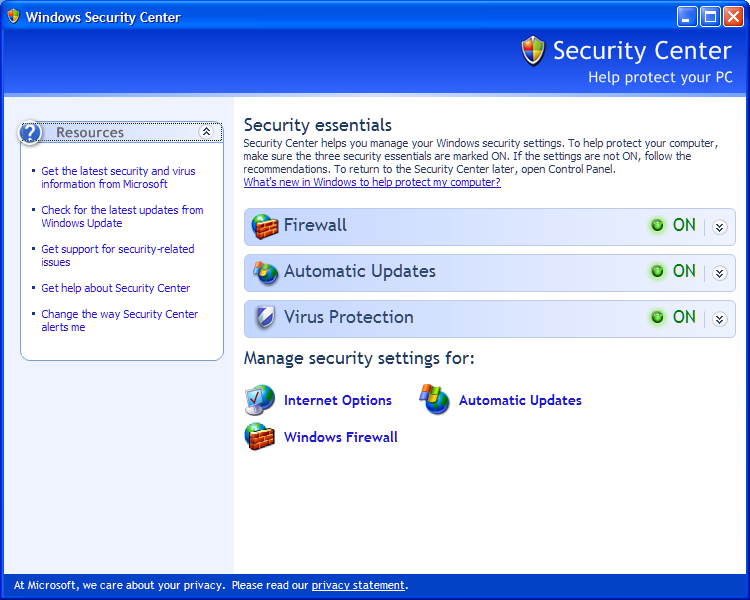Minimize the Windows Security Center window

coord(687,17)
